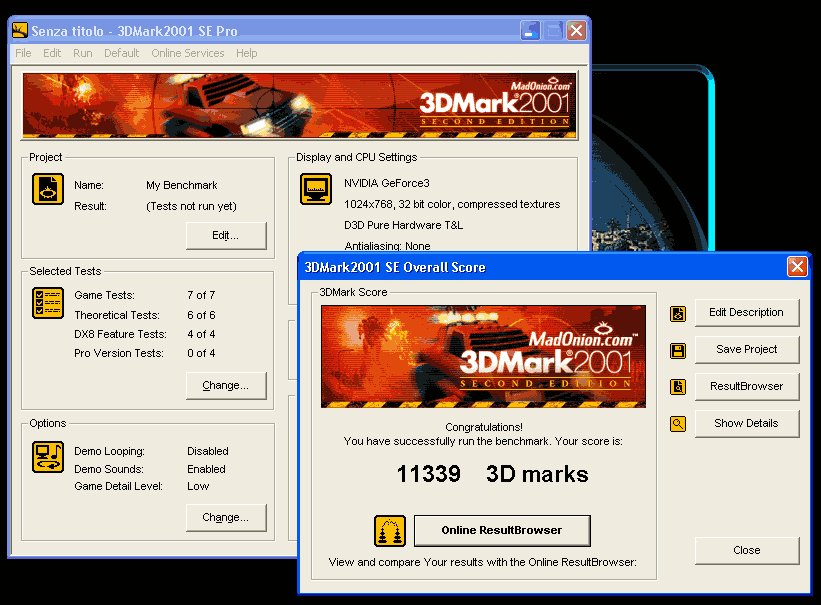Screen dimensions: 821x605
Task: Click the Show Details button
Action: pyautogui.click(x=747, y=423)
